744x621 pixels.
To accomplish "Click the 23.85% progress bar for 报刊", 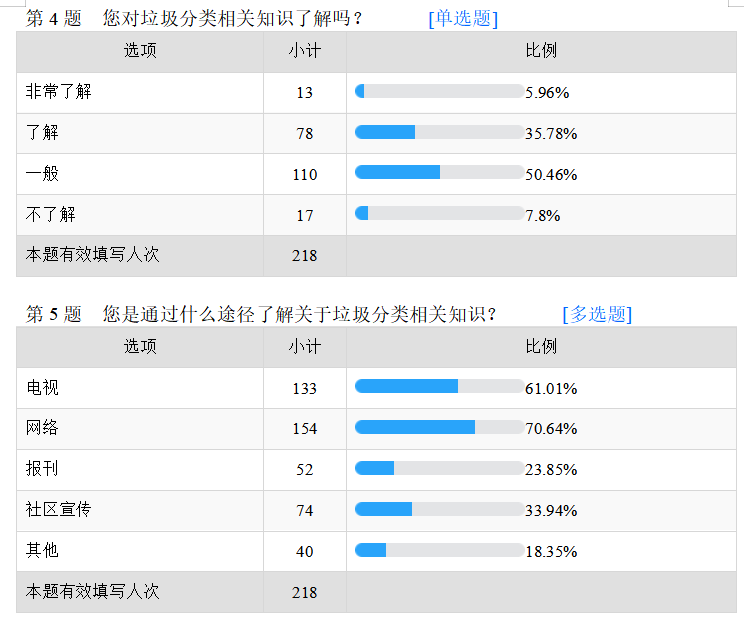I will (439, 468).
